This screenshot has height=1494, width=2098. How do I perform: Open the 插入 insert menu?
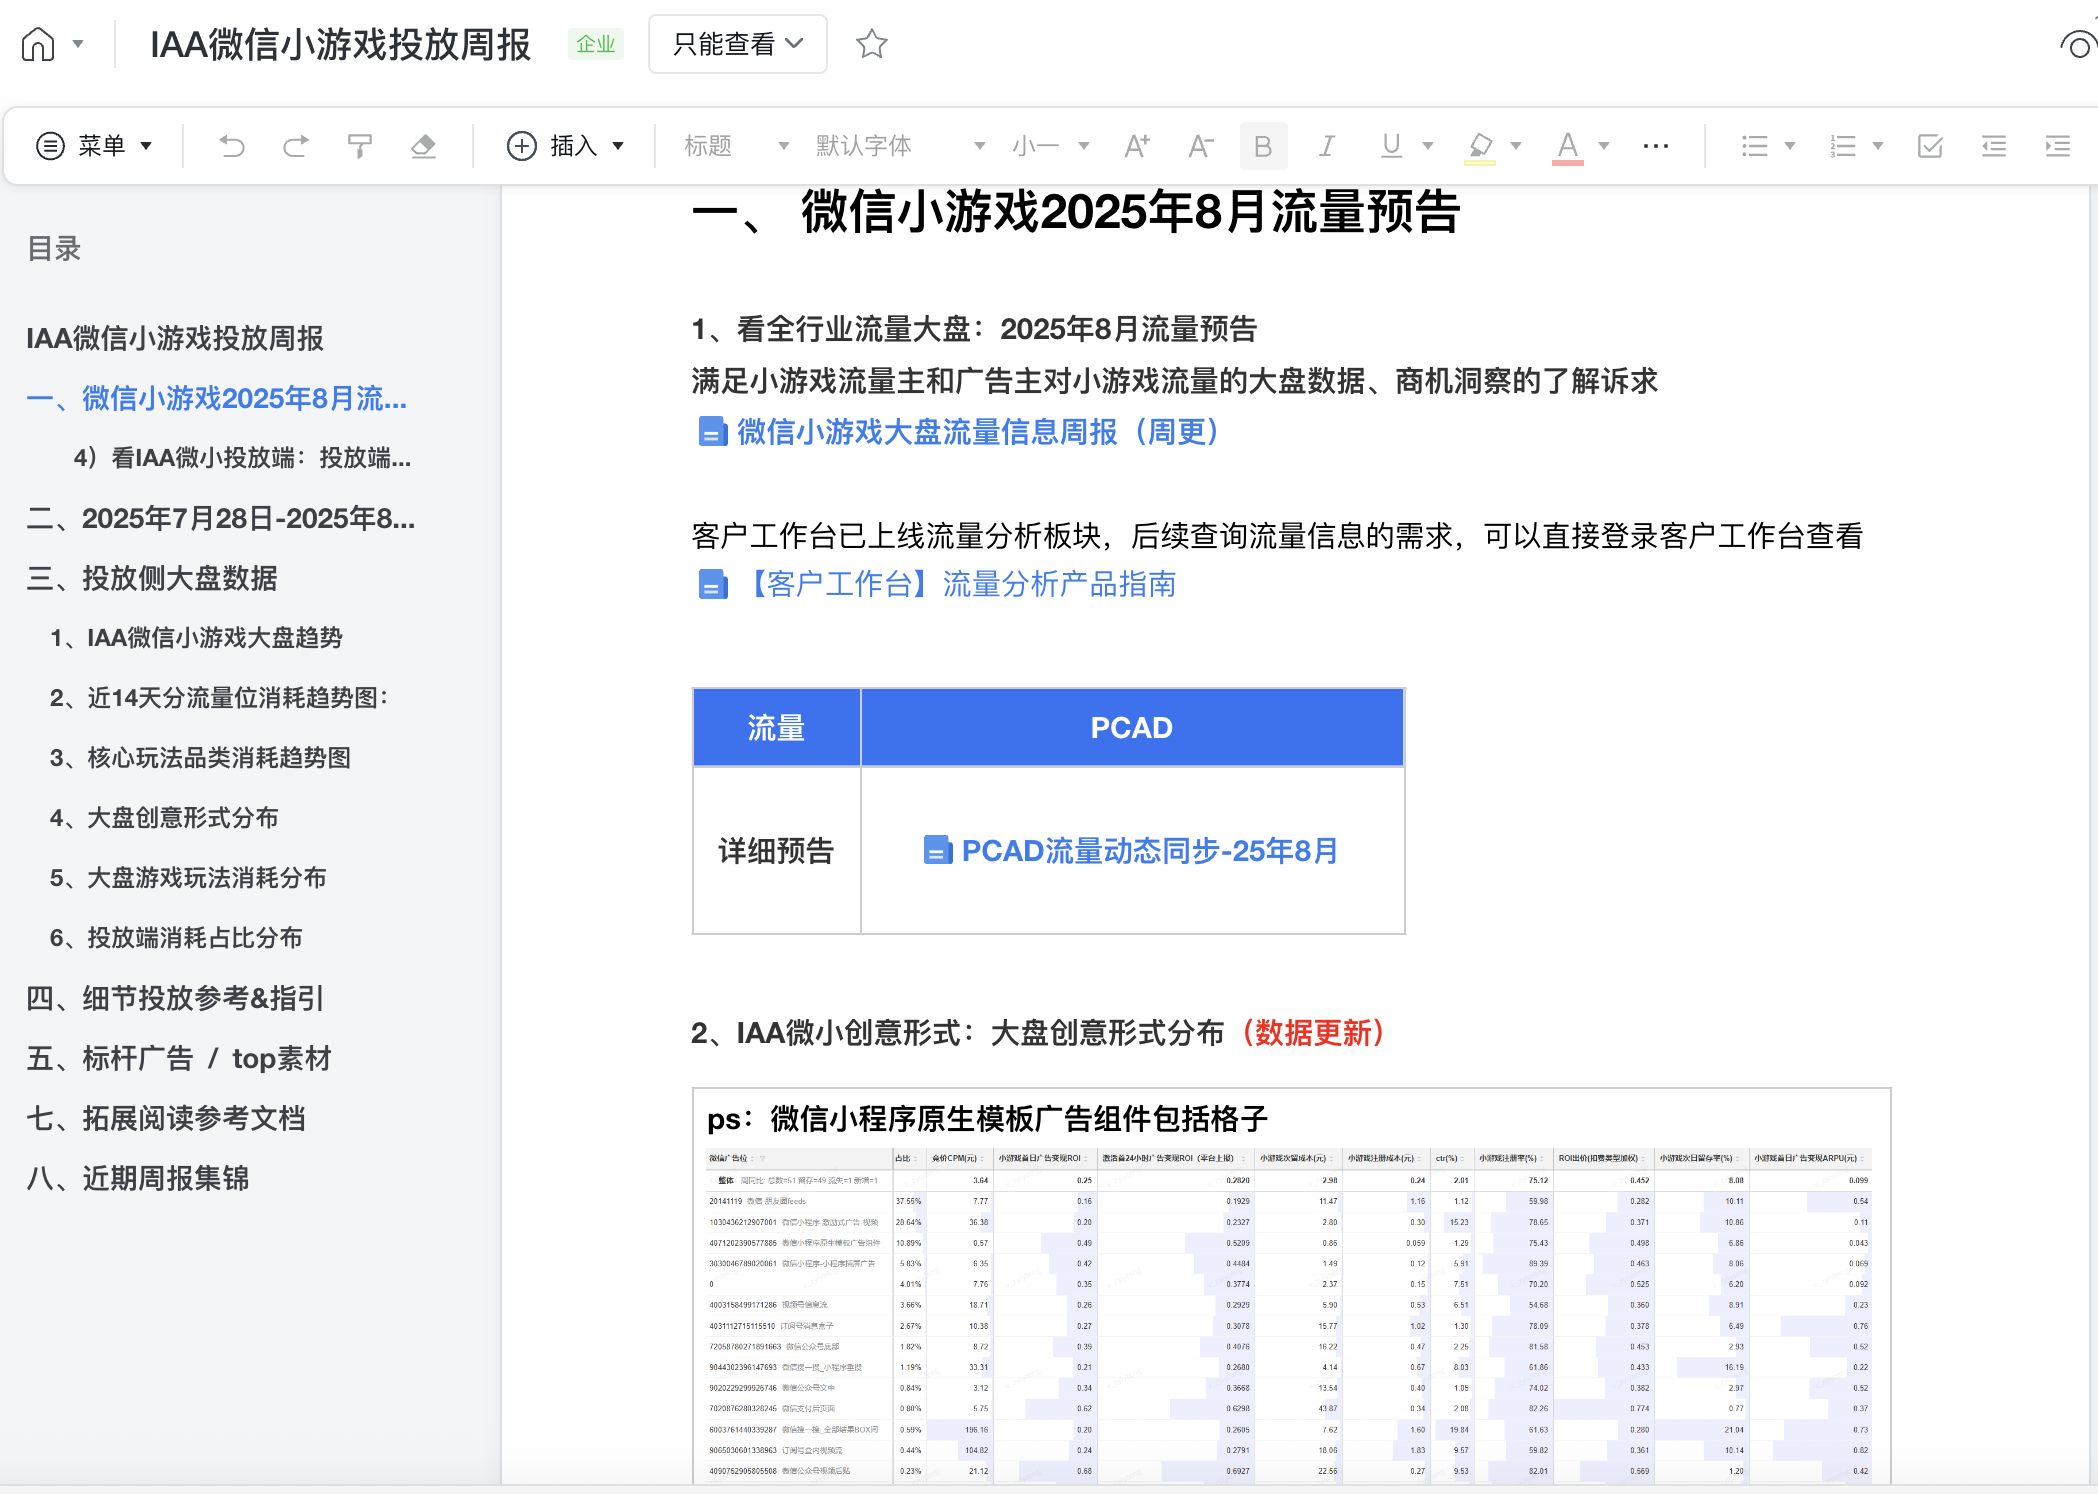click(x=566, y=146)
